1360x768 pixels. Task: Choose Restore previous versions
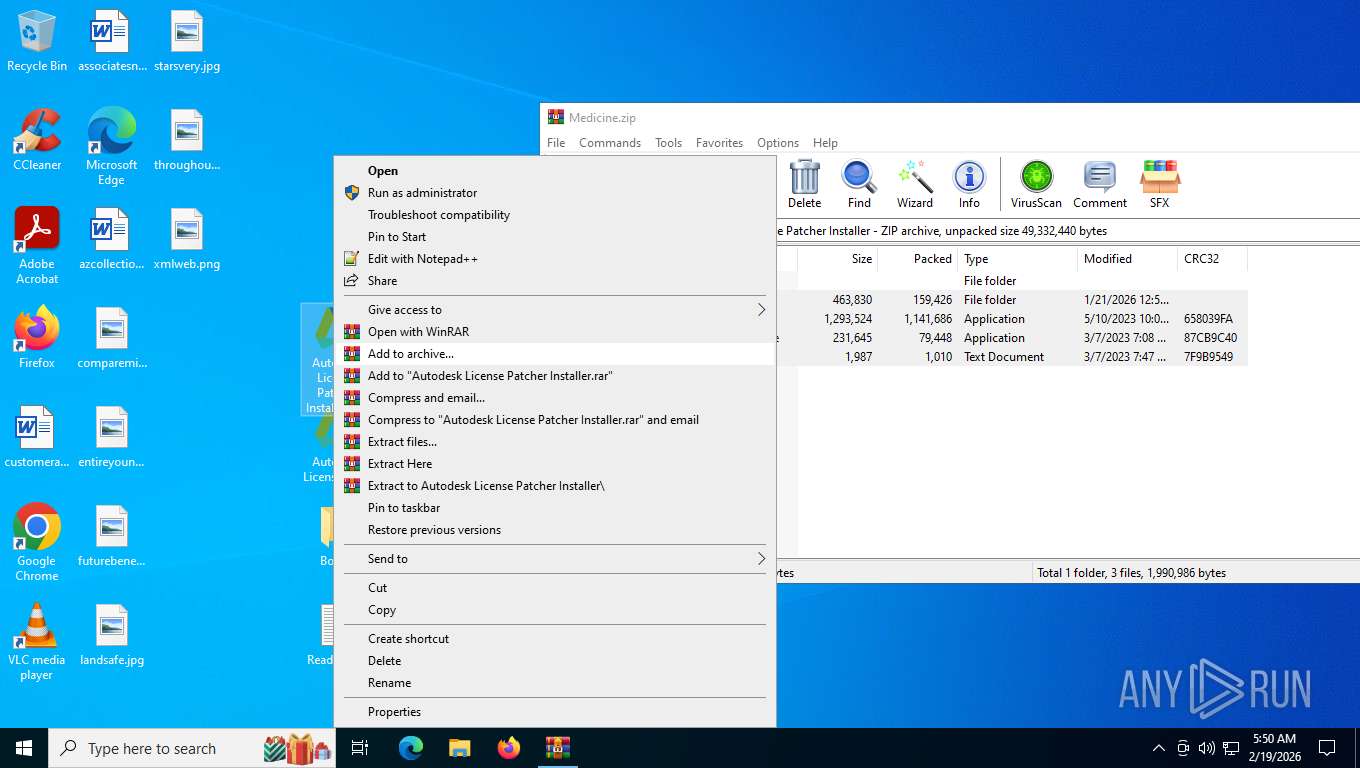click(x=555, y=530)
